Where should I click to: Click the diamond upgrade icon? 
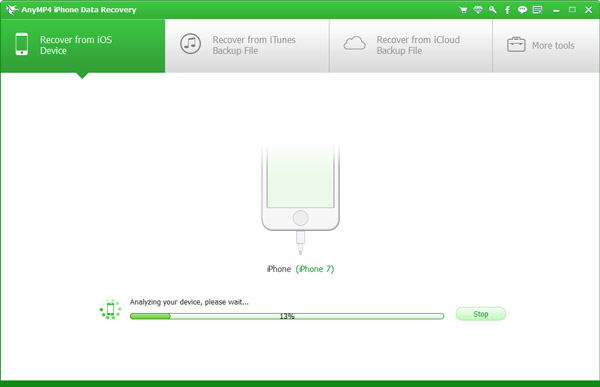(478, 10)
